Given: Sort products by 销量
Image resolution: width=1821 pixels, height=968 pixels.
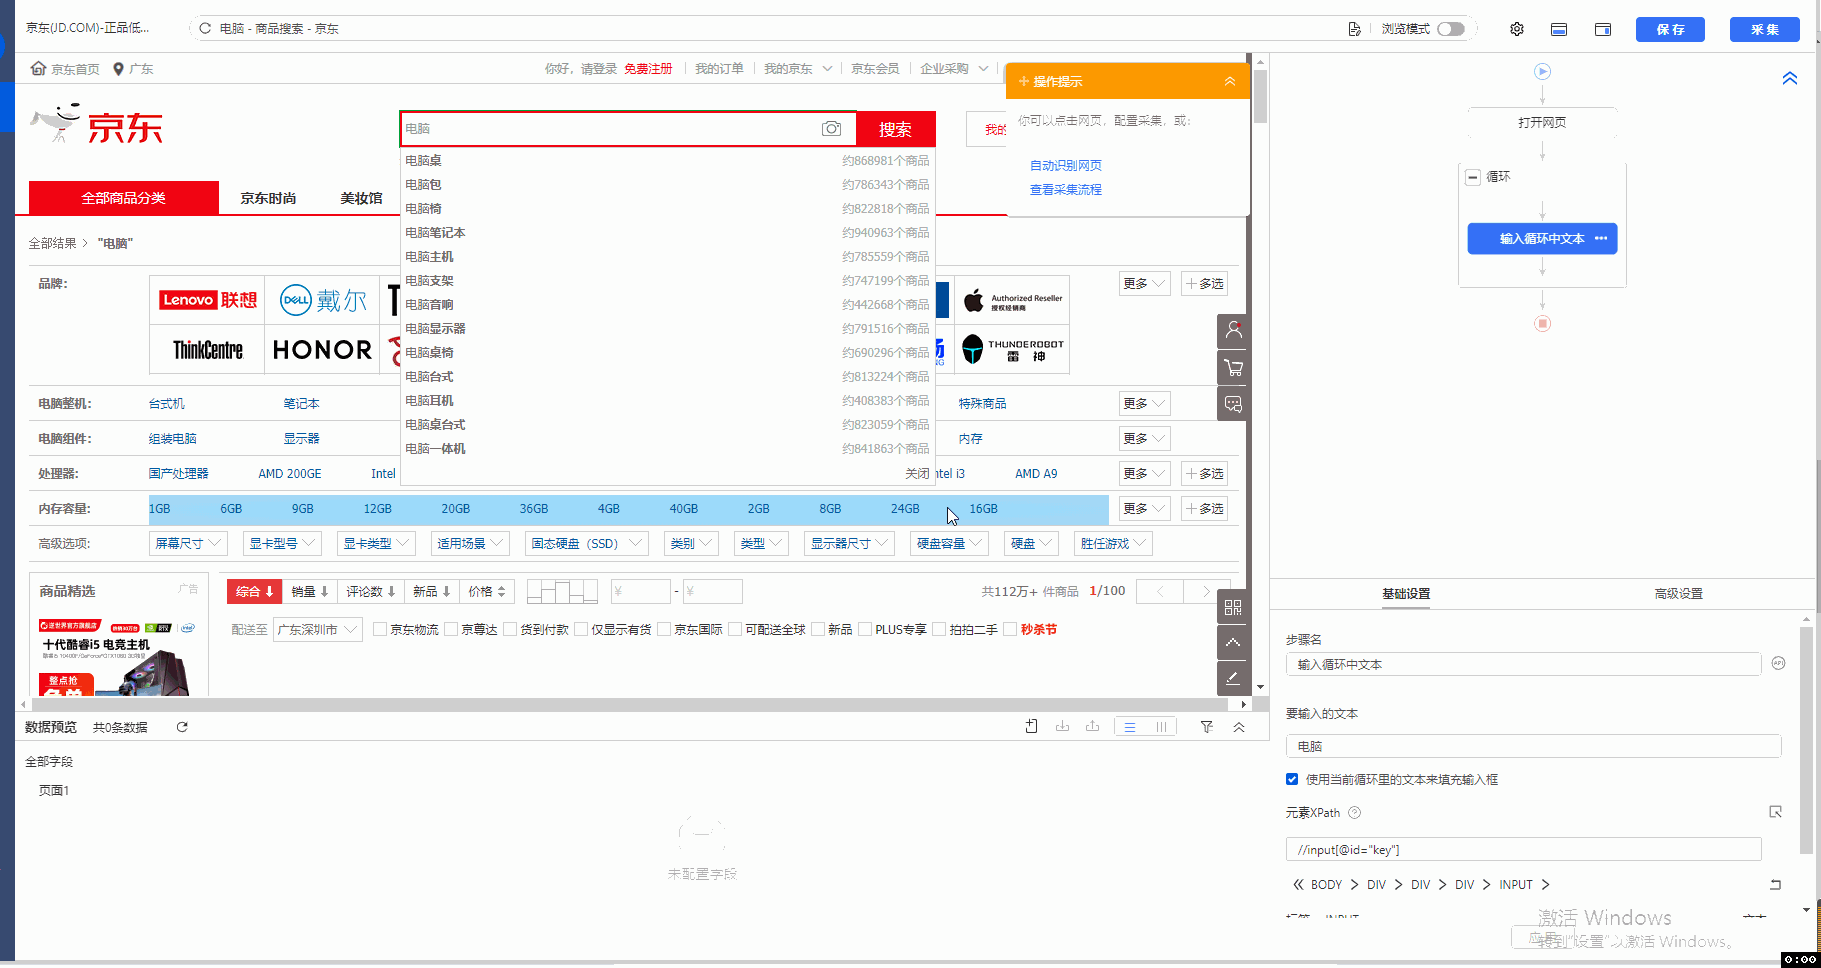Looking at the screenshot, I should pos(310,591).
